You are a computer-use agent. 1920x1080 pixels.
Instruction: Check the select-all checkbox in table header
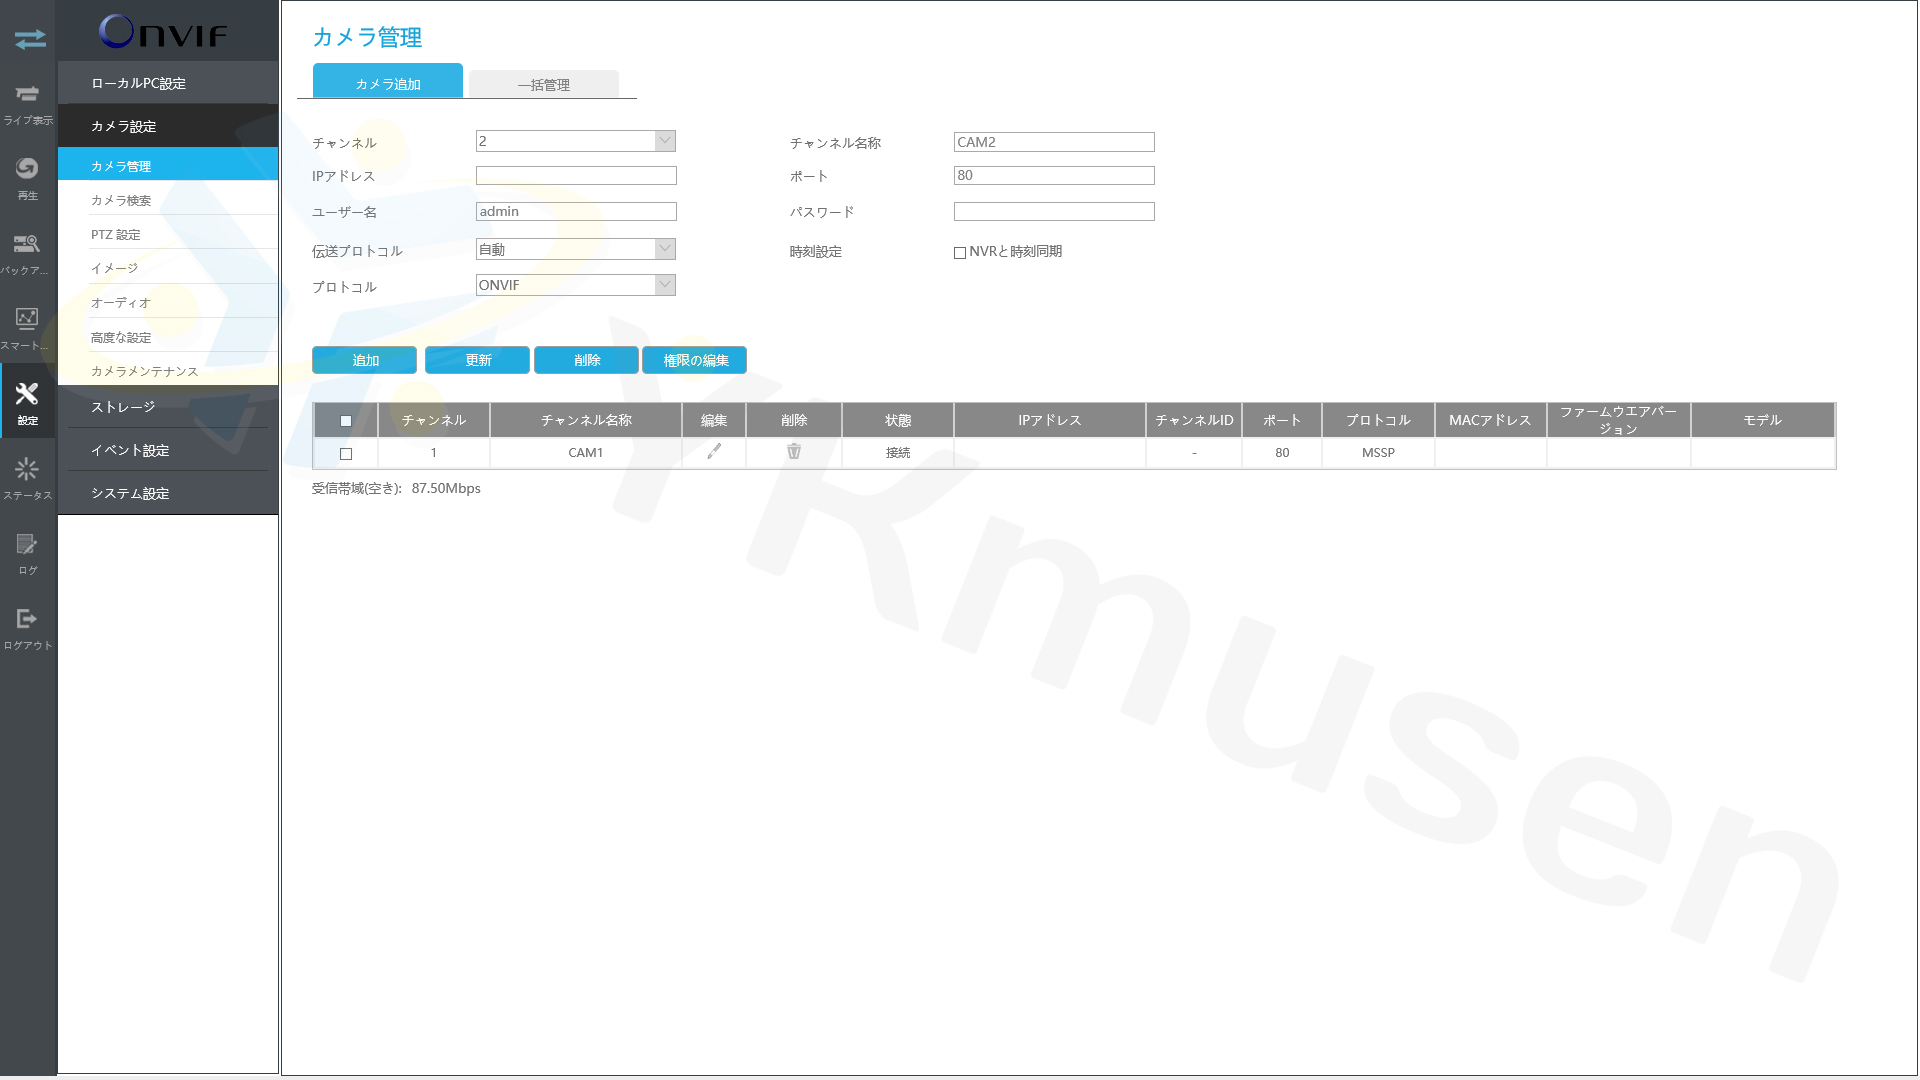(346, 421)
